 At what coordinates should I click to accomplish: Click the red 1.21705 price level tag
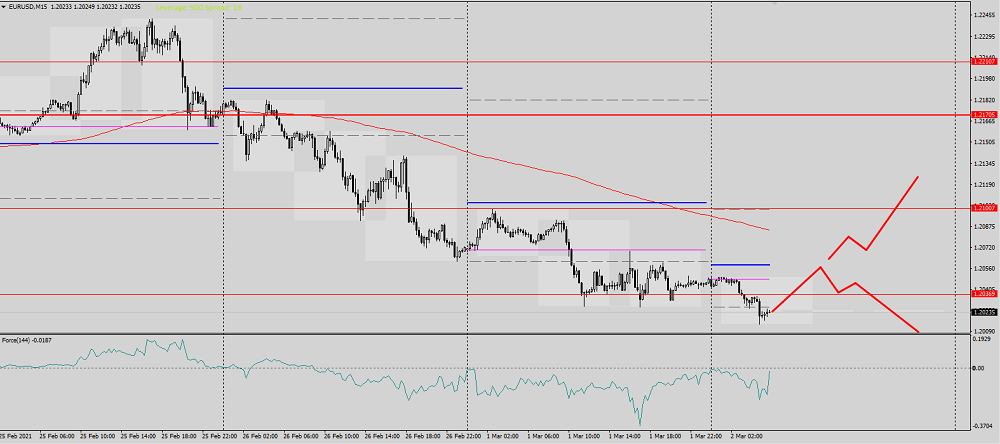point(983,115)
